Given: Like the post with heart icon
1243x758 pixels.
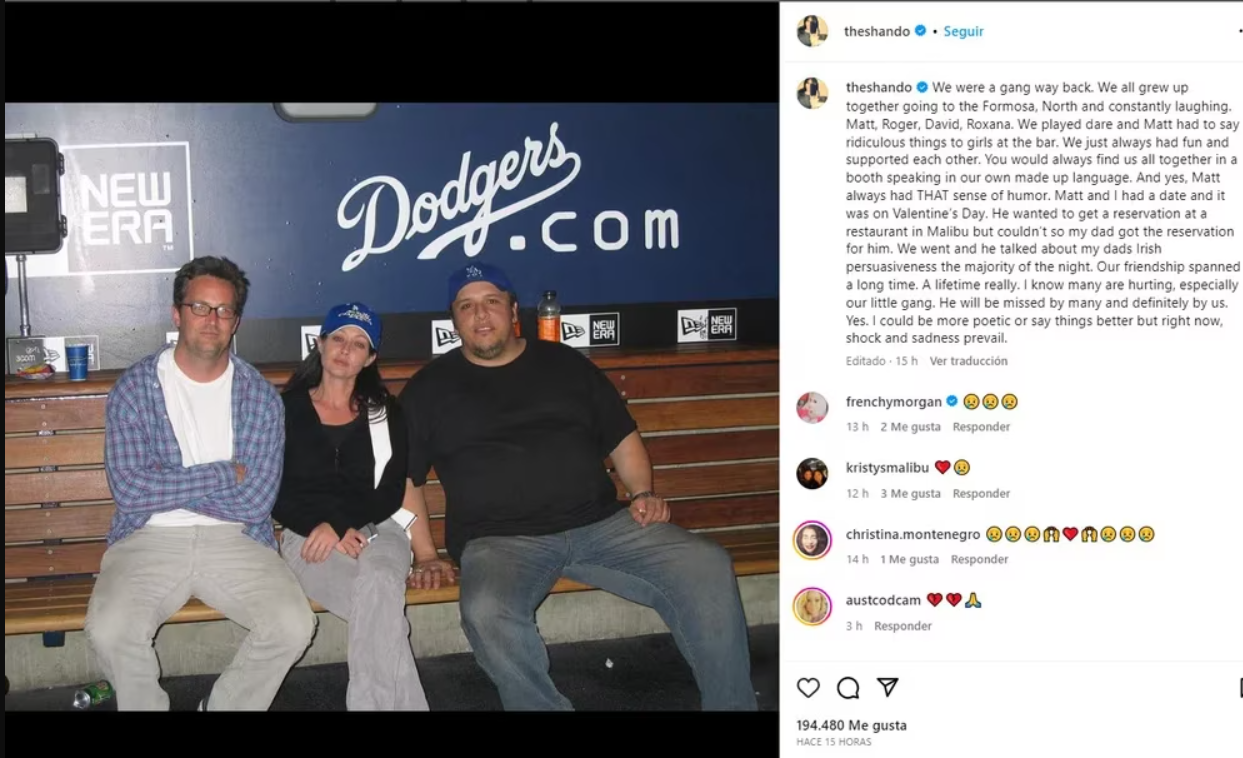Looking at the screenshot, I should (x=808, y=688).
